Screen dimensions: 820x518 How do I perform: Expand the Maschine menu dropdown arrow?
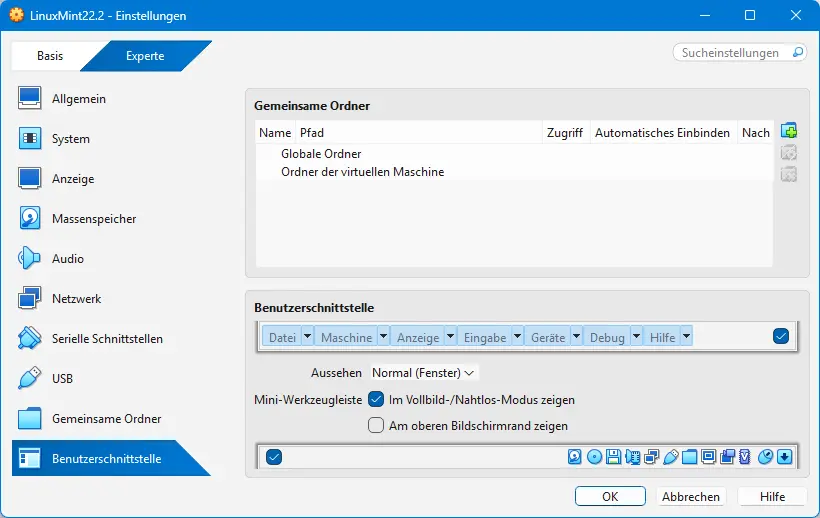pos(382,338)
